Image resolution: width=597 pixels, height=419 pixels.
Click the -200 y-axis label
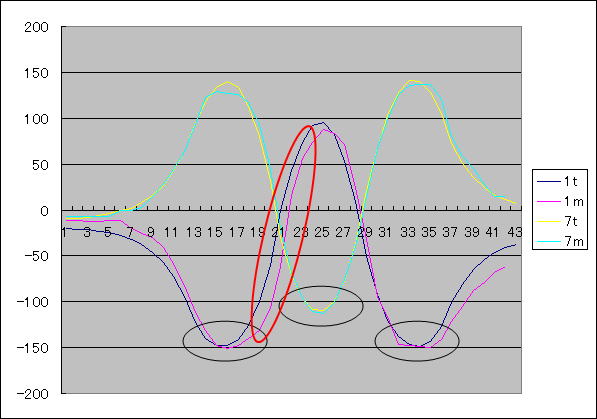[x=33, y=394]
